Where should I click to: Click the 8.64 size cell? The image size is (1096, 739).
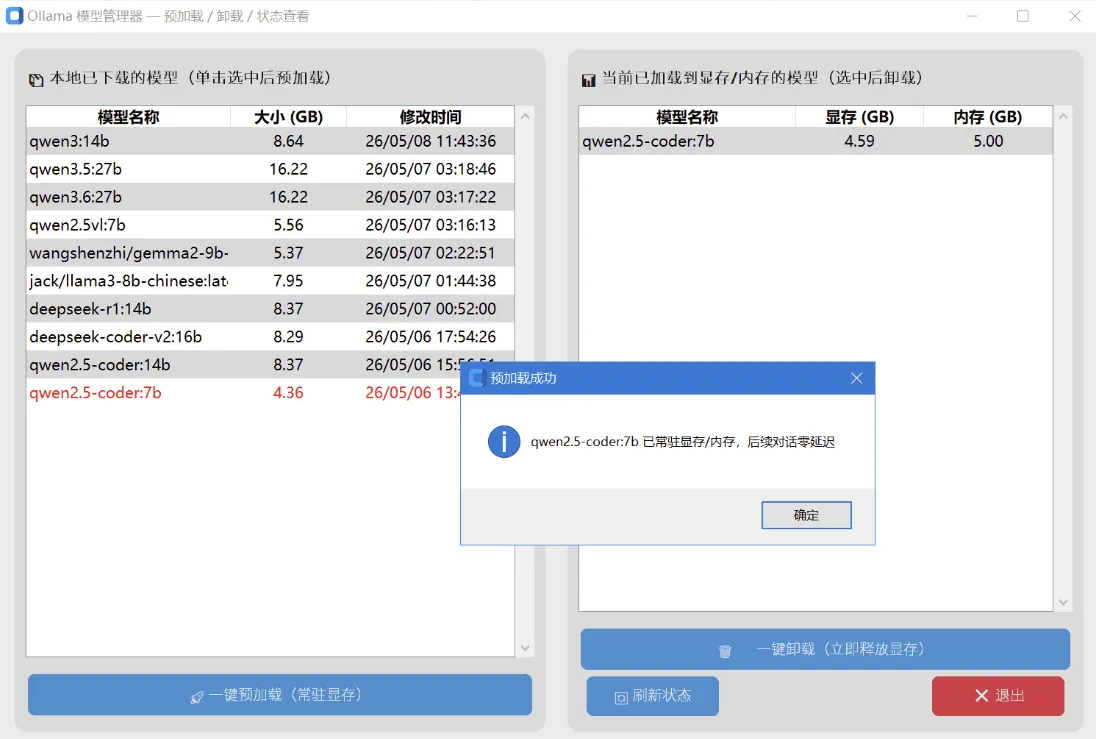(x=288, y=141)
